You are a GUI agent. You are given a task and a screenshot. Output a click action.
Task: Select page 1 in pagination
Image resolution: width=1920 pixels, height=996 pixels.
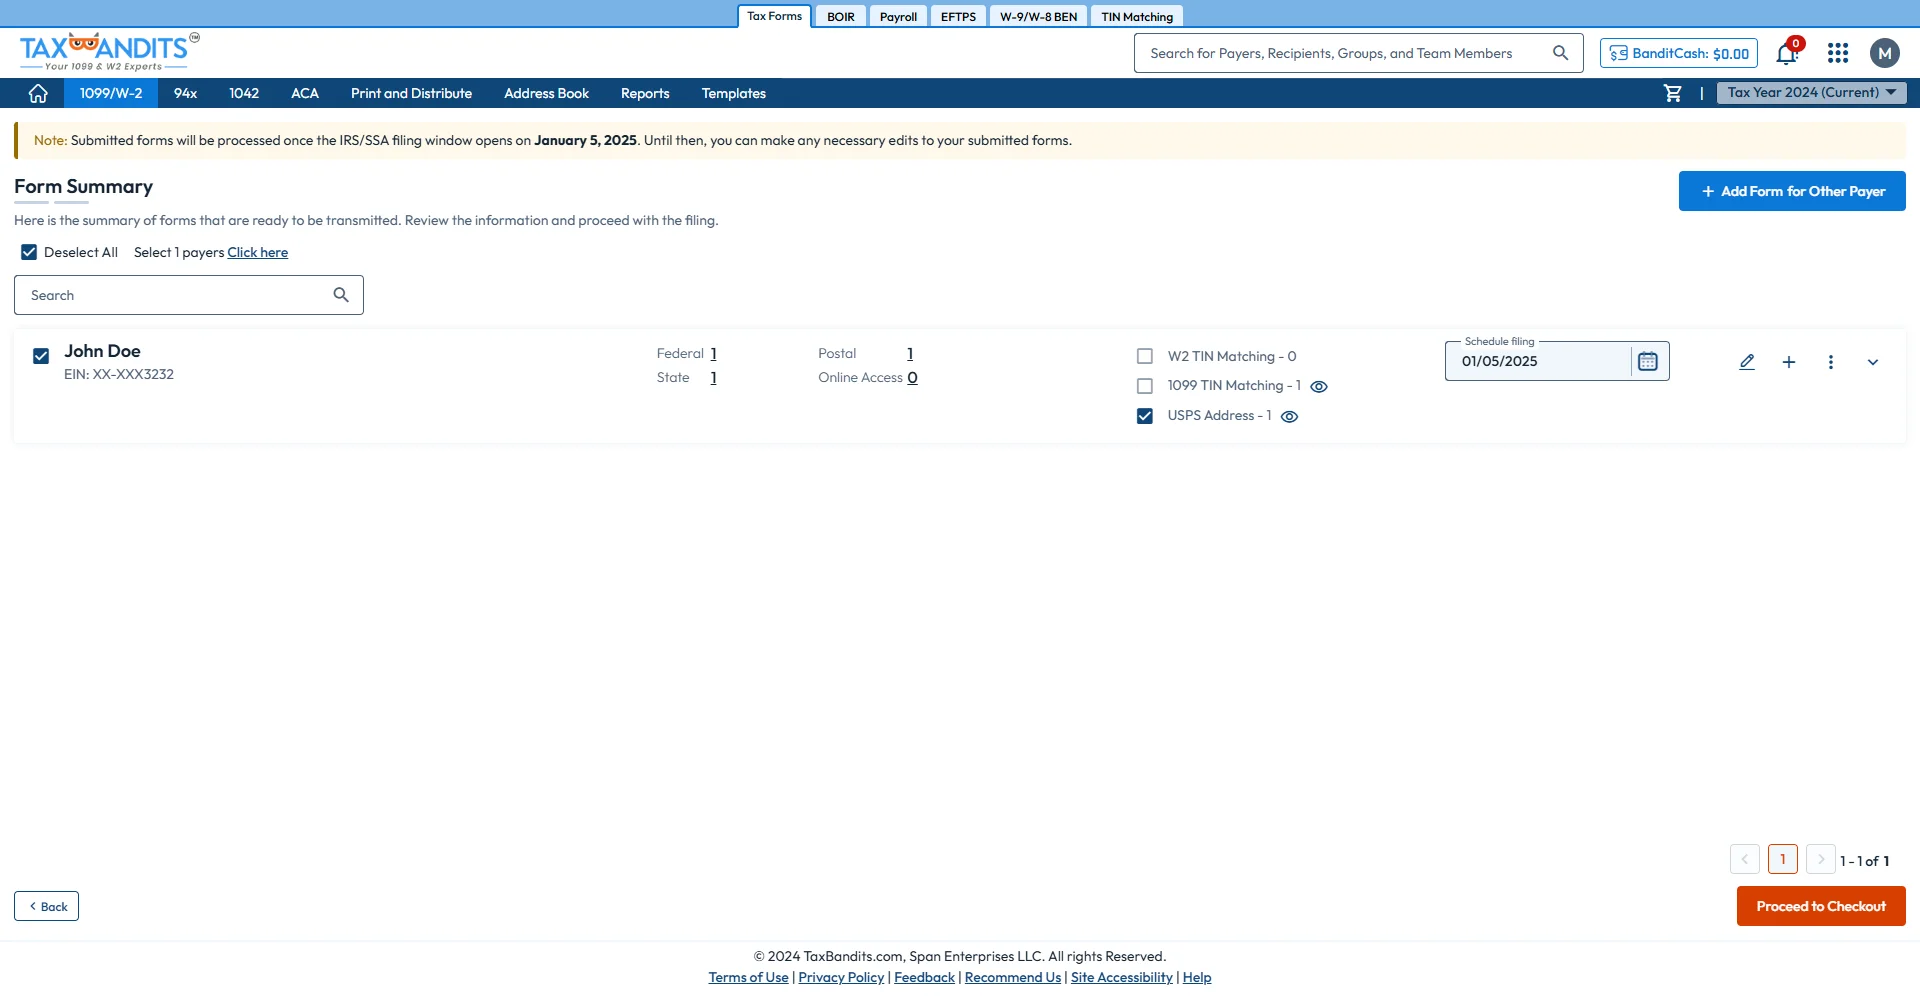point(1783,859)
